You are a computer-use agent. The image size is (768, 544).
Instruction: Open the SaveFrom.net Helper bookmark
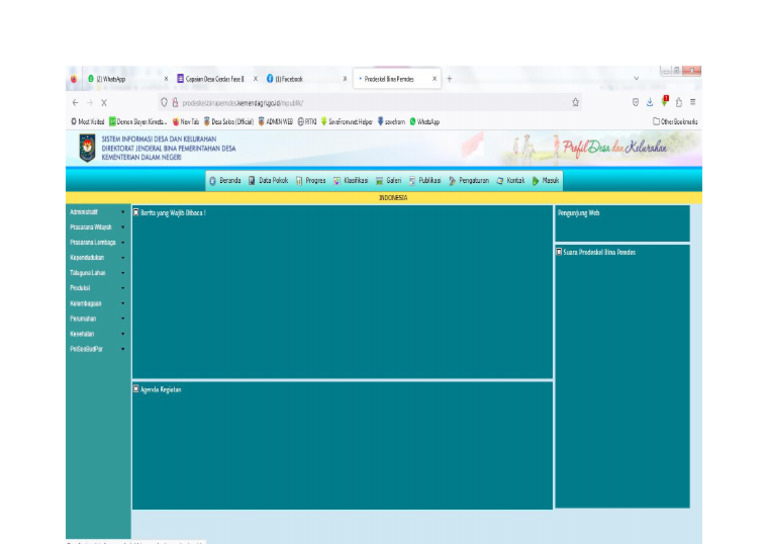coord(346,121)
